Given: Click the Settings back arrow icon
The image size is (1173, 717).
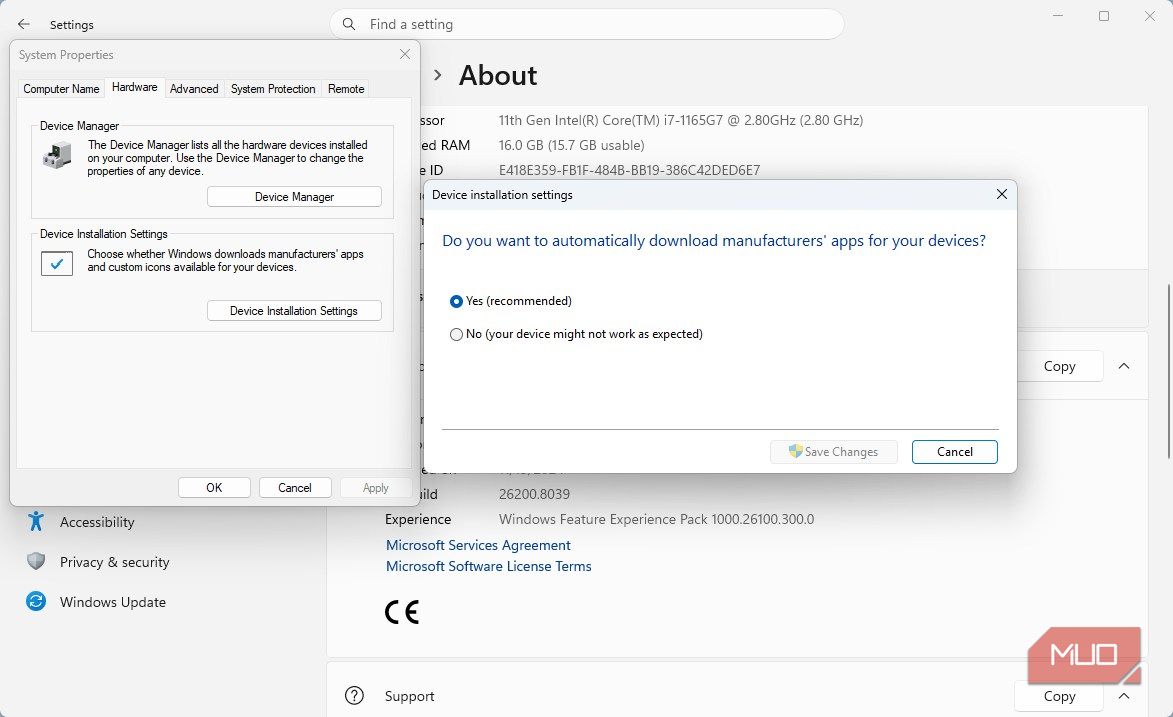Looking at the screenshot, I should (24, 25).
